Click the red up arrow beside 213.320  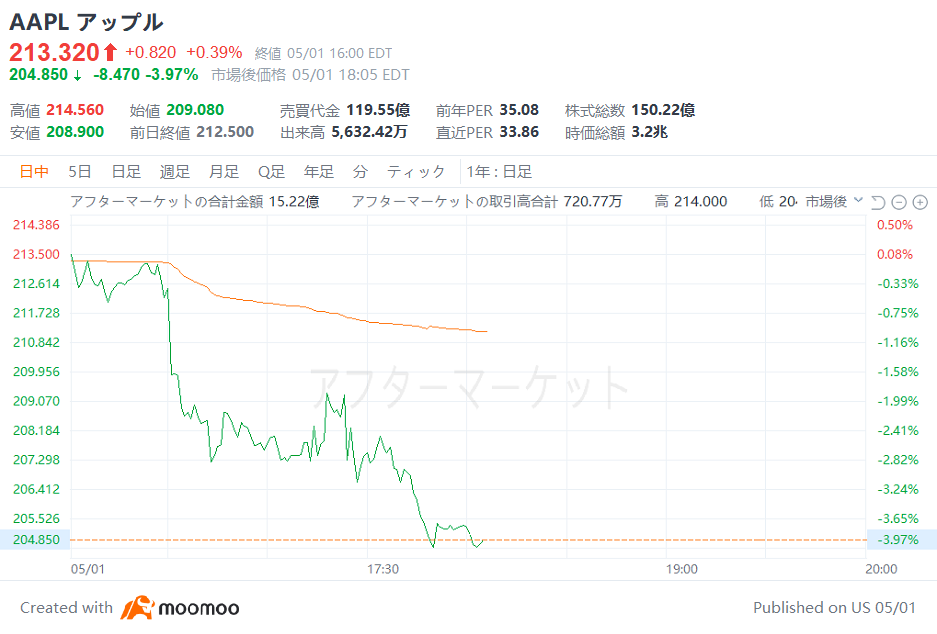click(109, 53)
